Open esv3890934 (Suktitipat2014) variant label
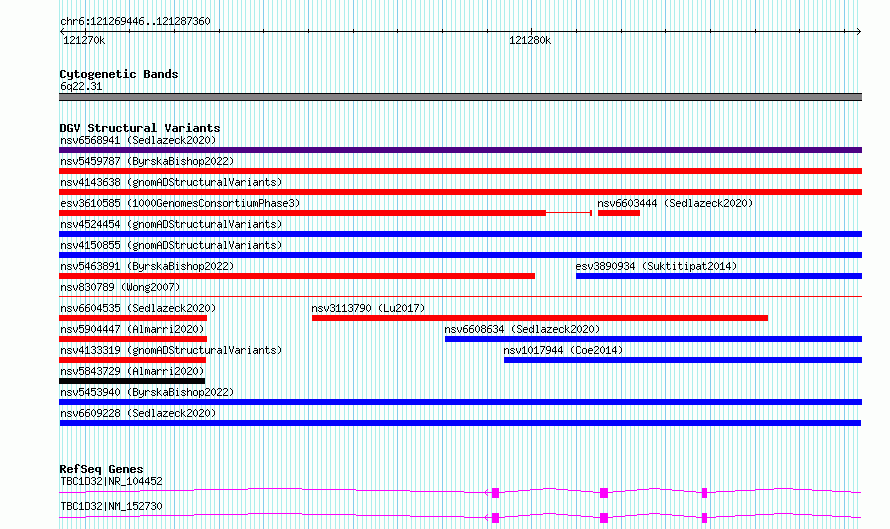The height and width of the screenshot is (529, 890). click(x=656, y=266)
